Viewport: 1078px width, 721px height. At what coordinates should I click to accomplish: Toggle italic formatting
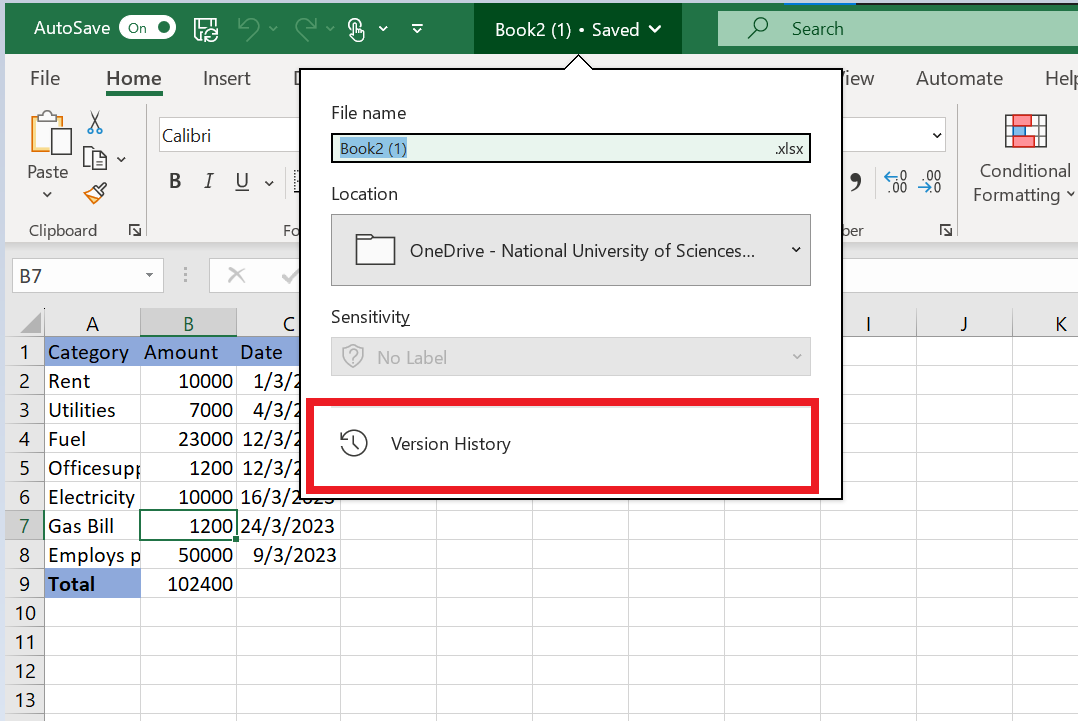pyautogui.click(x=208, y=181)
